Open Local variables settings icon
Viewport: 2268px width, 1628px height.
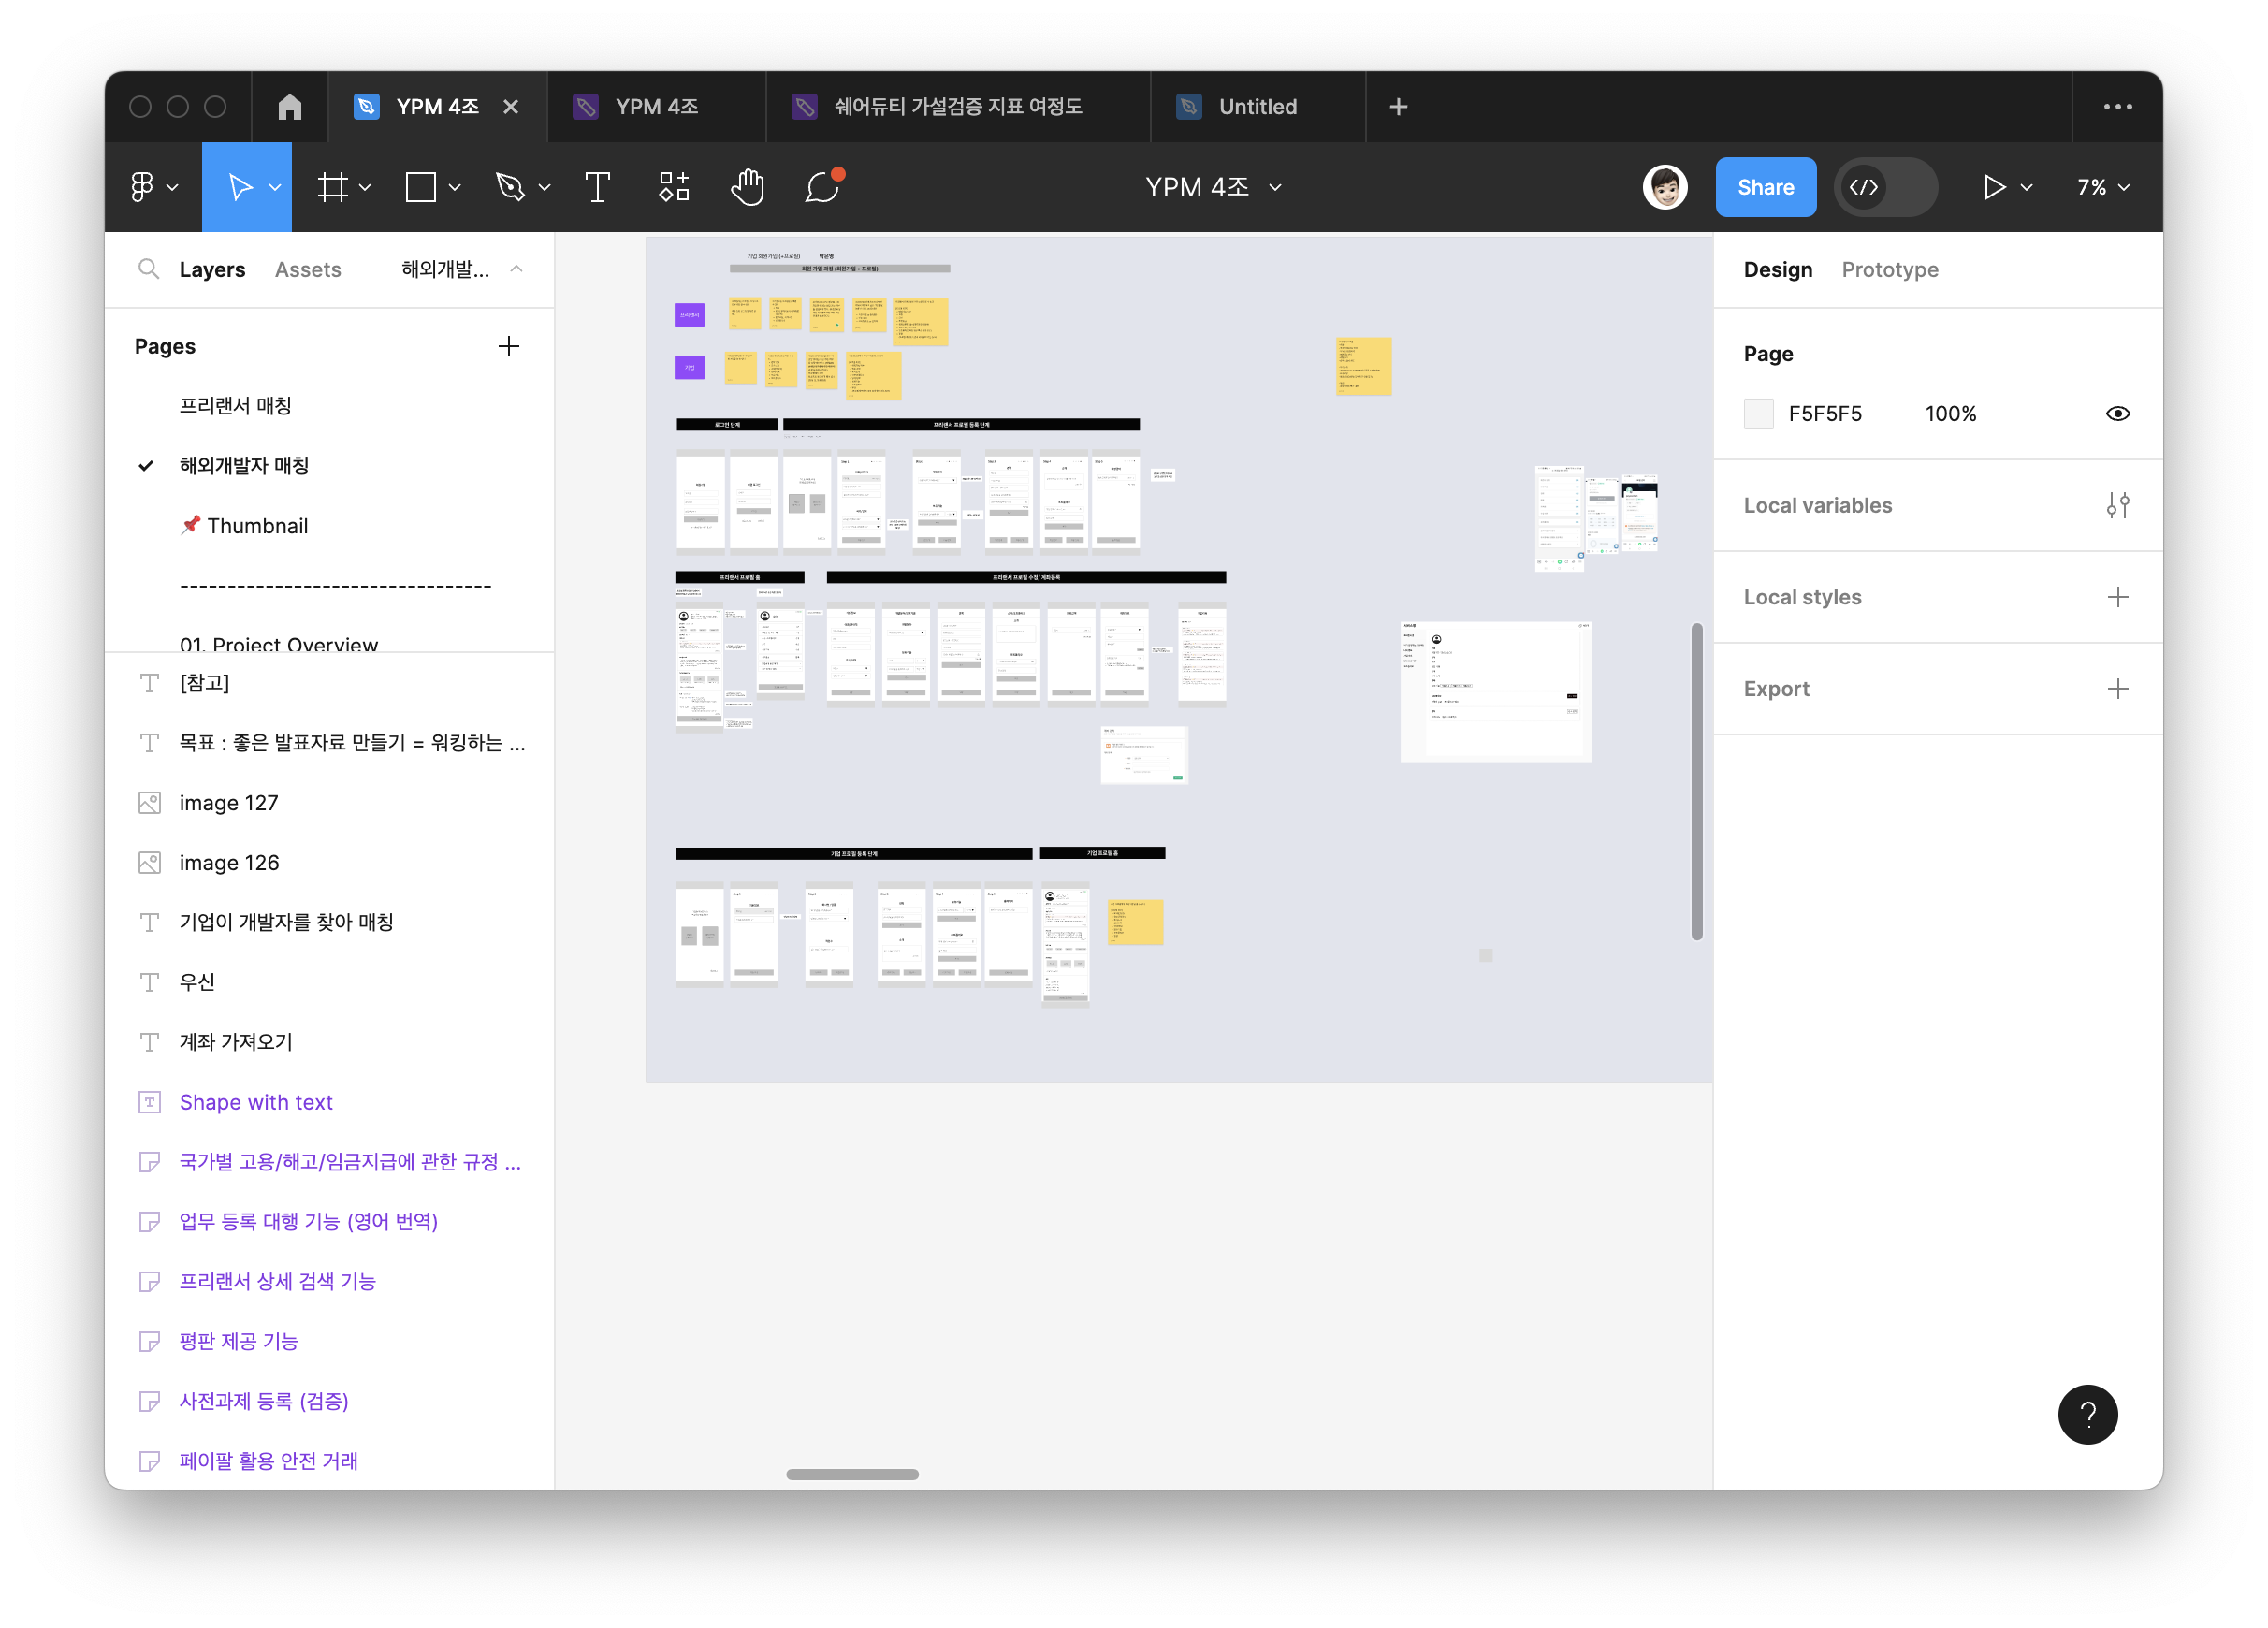[2117, 505]
